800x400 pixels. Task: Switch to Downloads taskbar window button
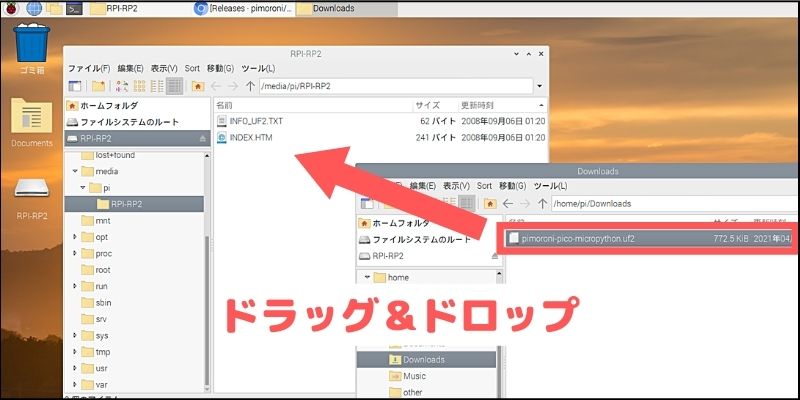[x=347, y=8]
